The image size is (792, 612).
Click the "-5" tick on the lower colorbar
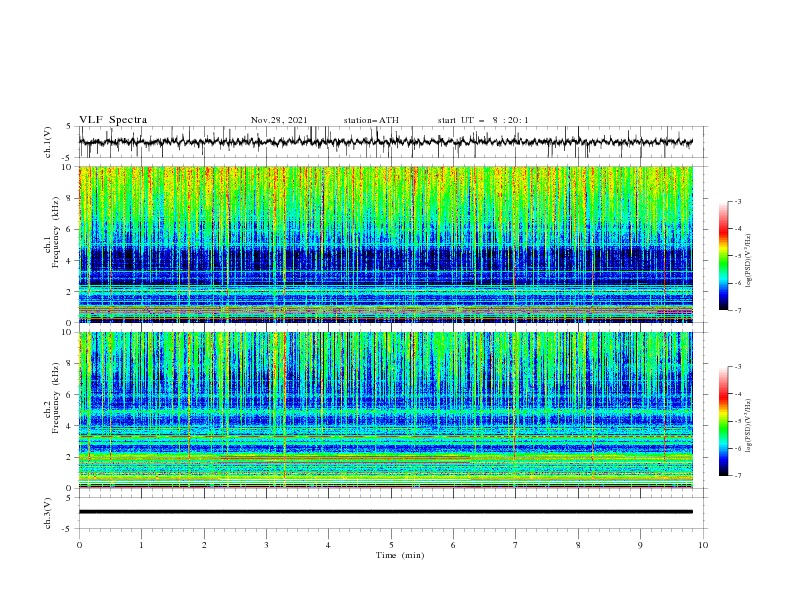click(737, 421)
